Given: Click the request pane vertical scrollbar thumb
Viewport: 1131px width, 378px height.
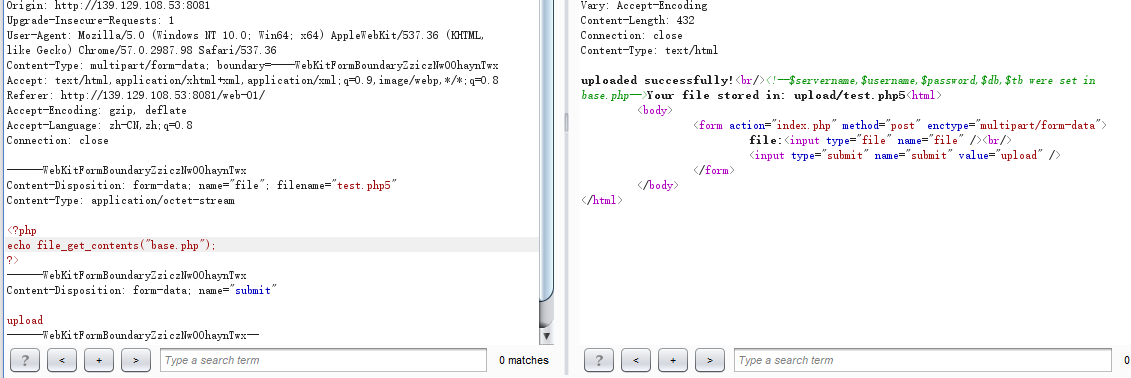Looking at the screenshot, I should (x=546, y=149).
